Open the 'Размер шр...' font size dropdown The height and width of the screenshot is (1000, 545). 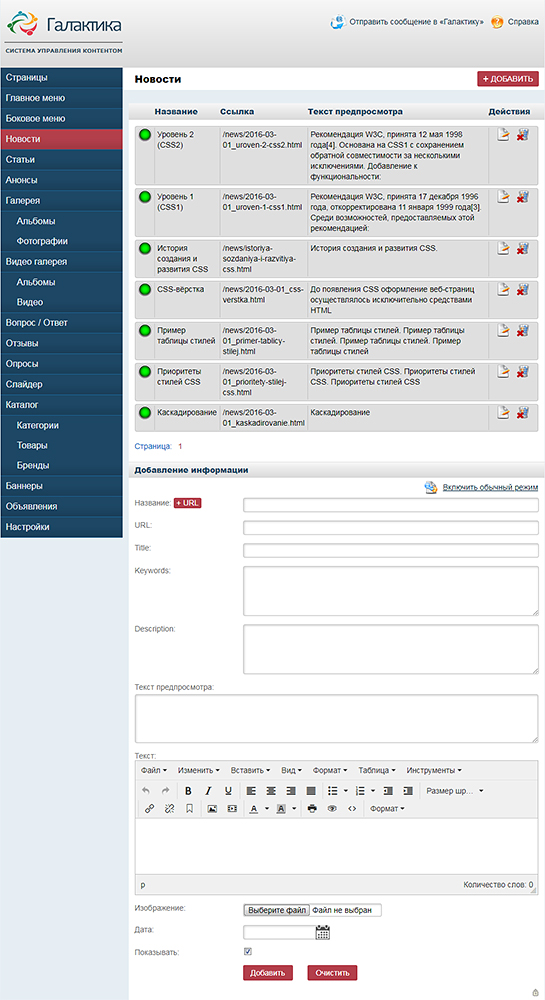click(454, 791)
